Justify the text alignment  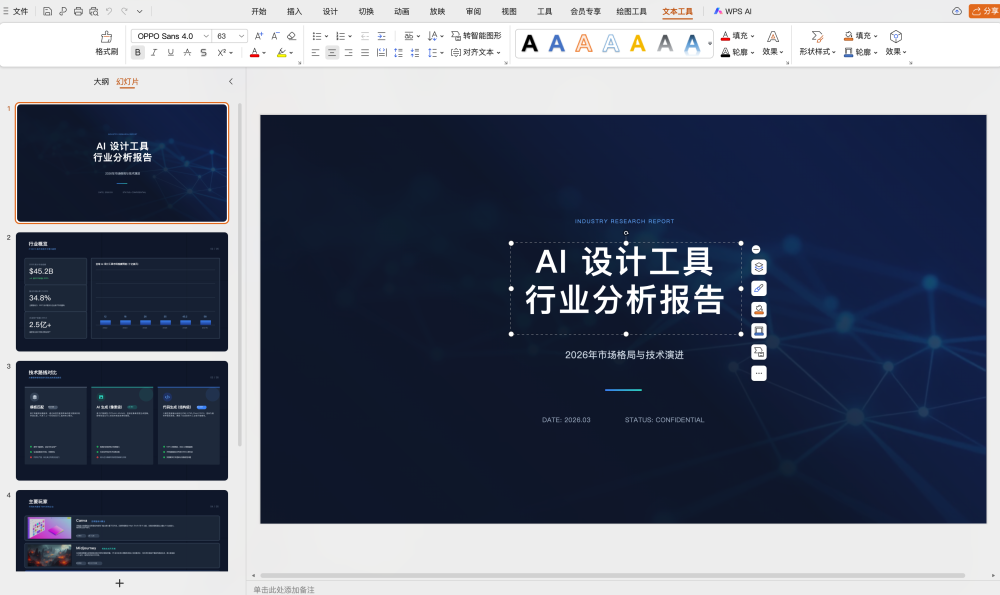point(365,53)
